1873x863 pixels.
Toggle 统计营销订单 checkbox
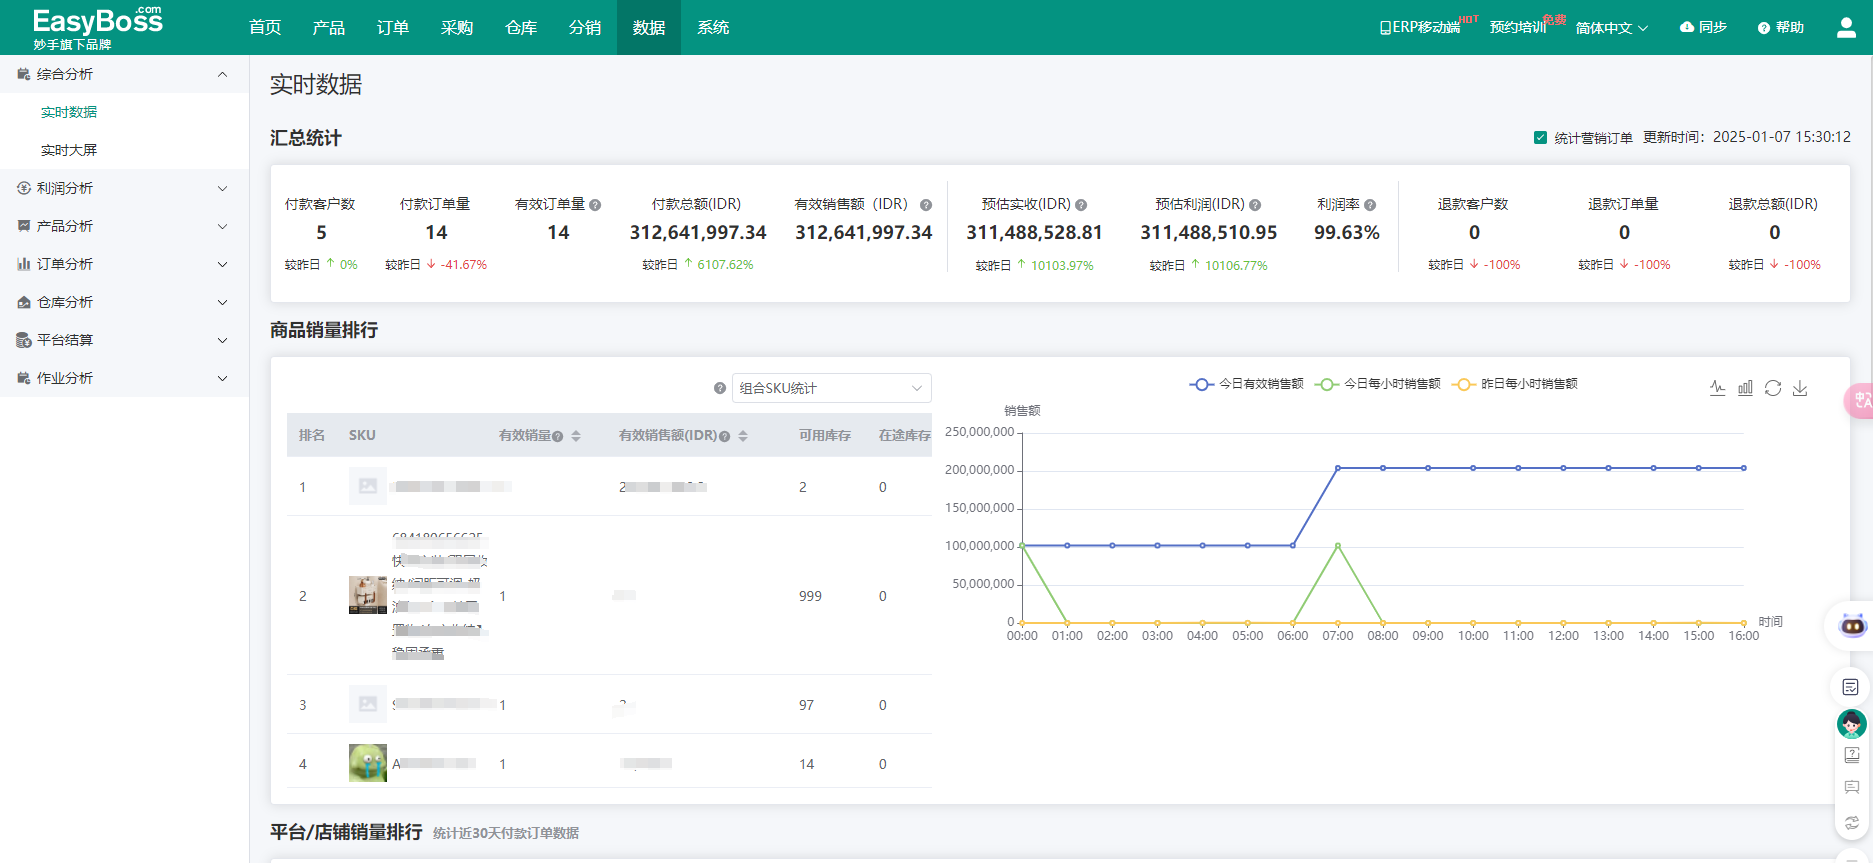1540,138
